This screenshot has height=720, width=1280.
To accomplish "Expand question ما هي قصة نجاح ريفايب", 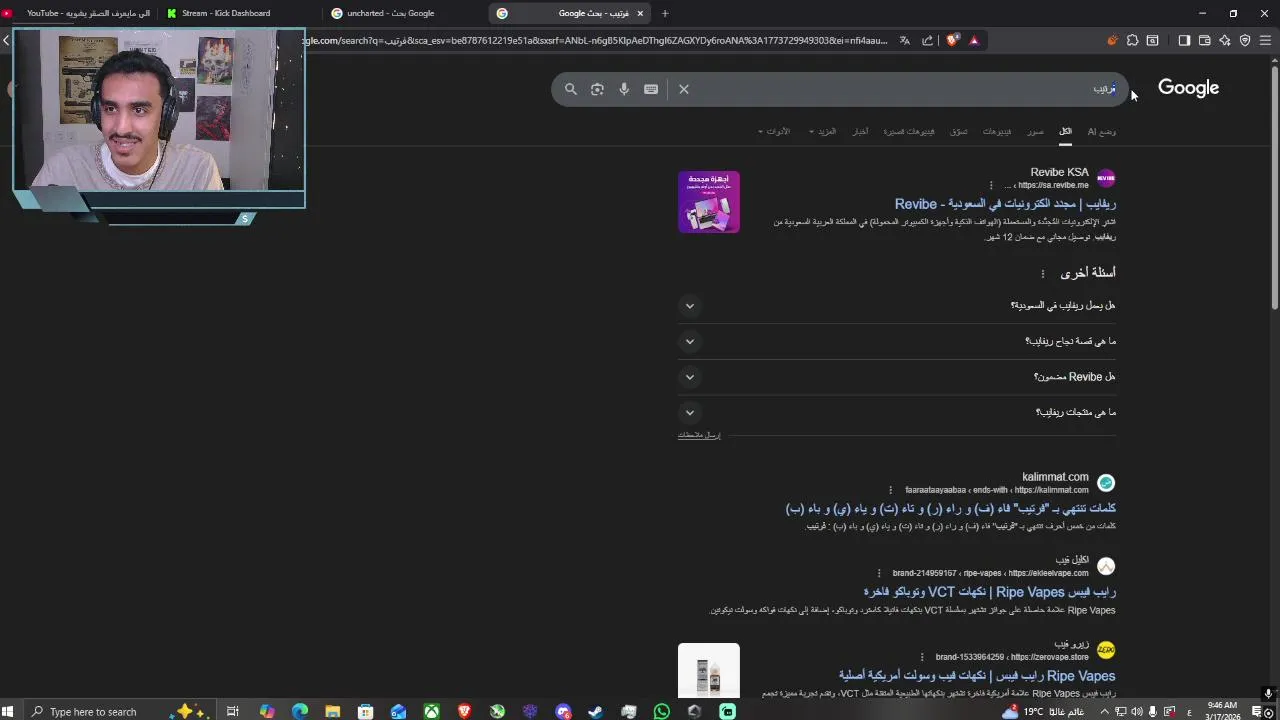I will pos(897,342).
